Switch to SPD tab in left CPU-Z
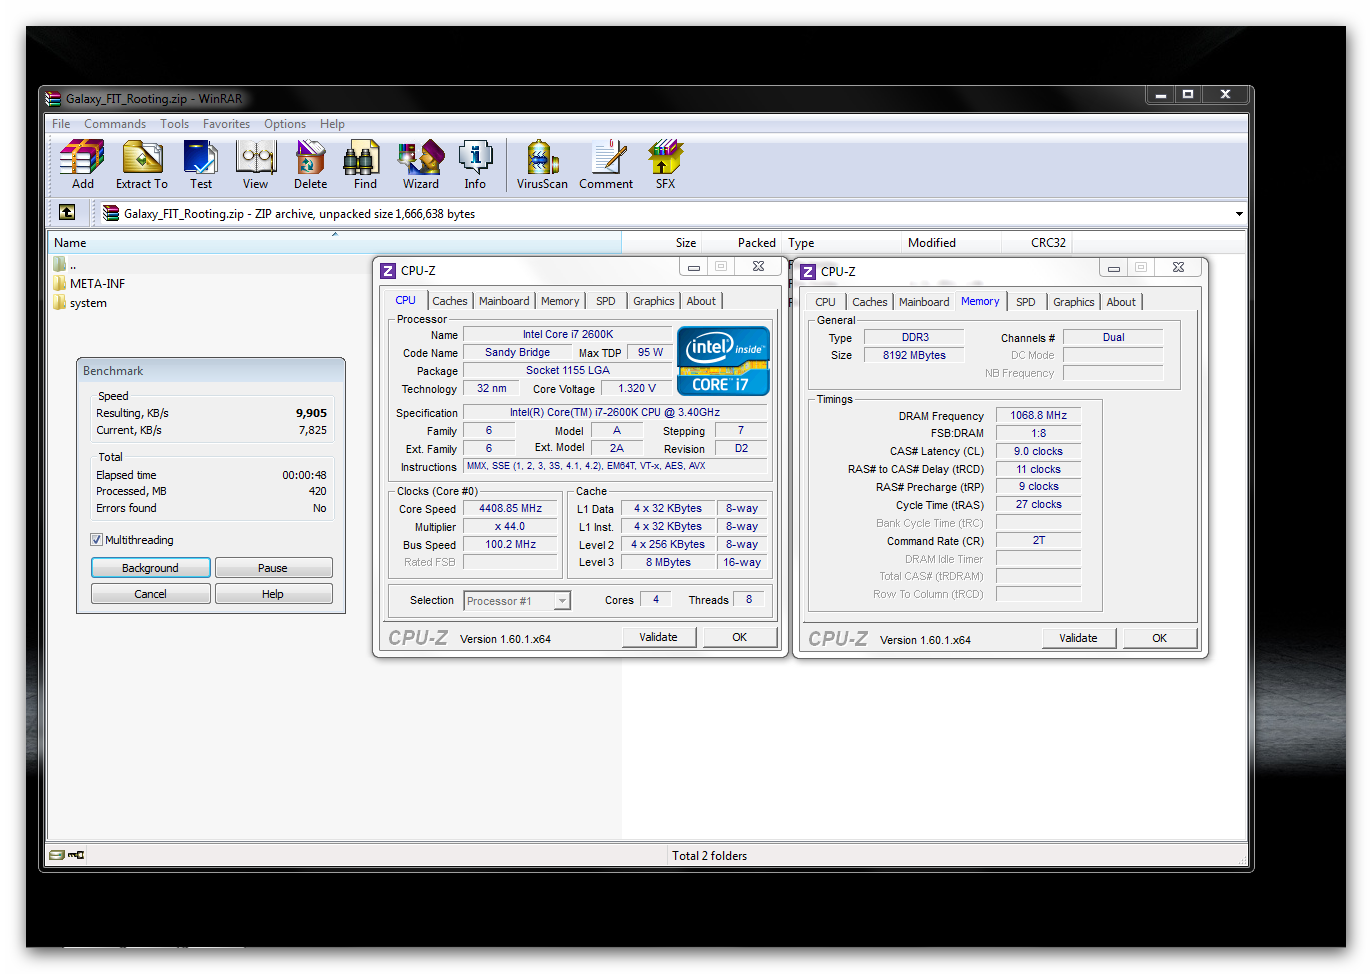 tap(606, 301)
